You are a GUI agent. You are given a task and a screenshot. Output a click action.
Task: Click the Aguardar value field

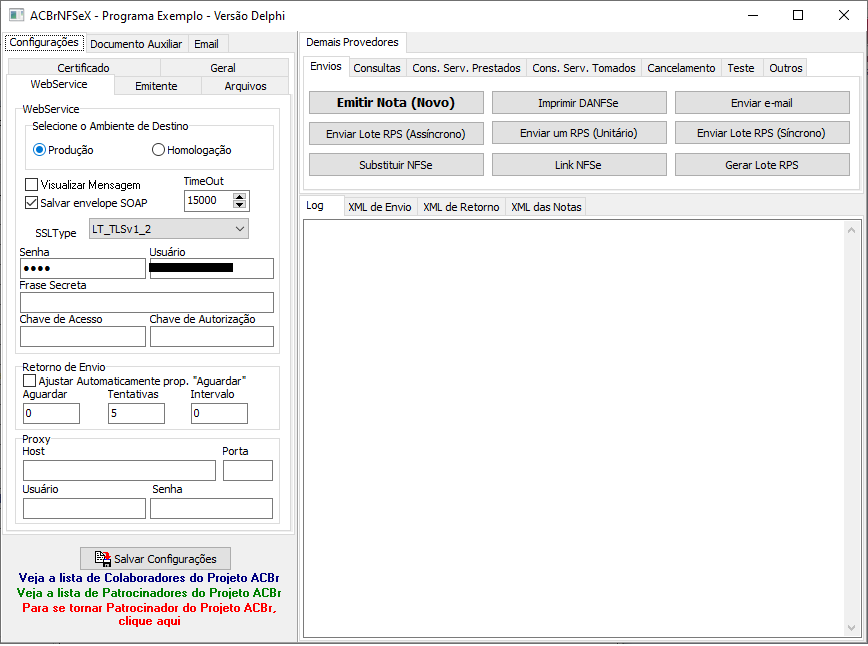click(51, 414)
